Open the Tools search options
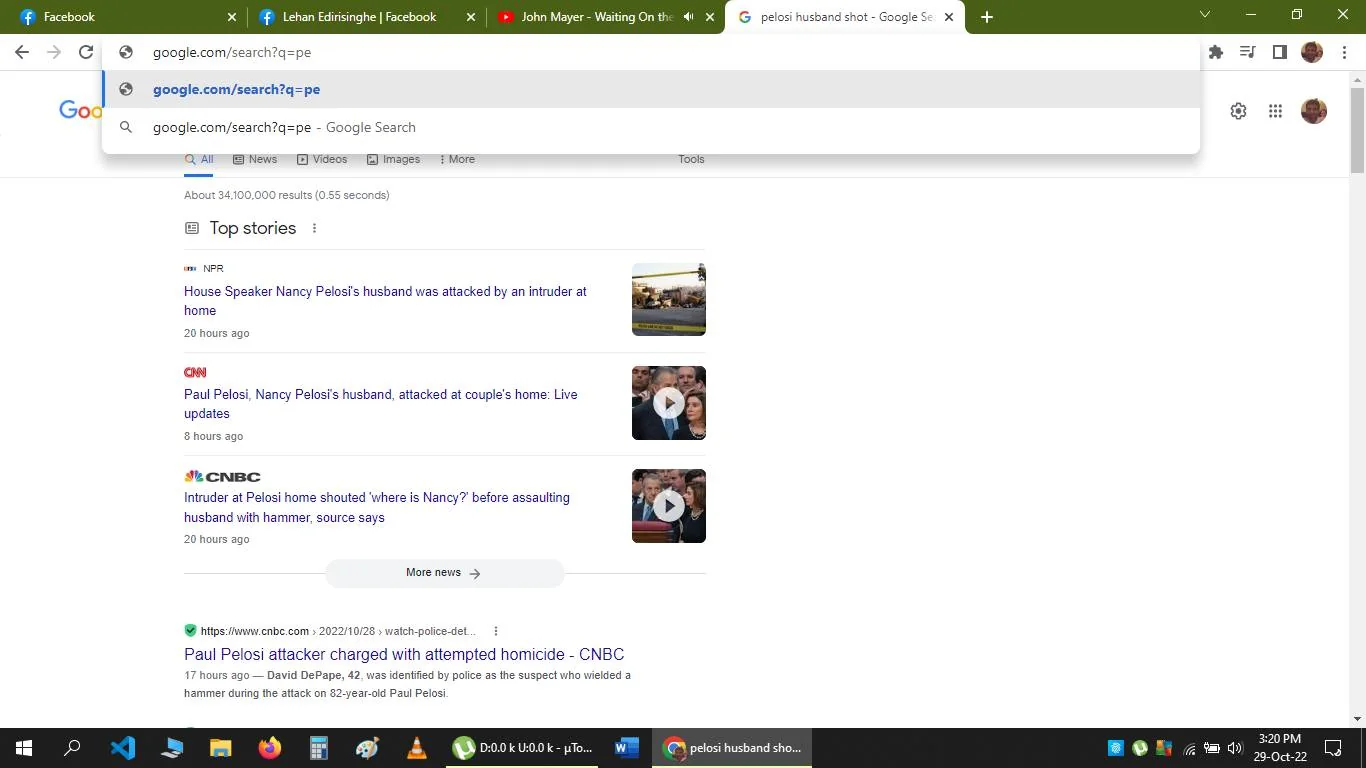Screen dimensions: 1366x768 (x=691, y=159)
